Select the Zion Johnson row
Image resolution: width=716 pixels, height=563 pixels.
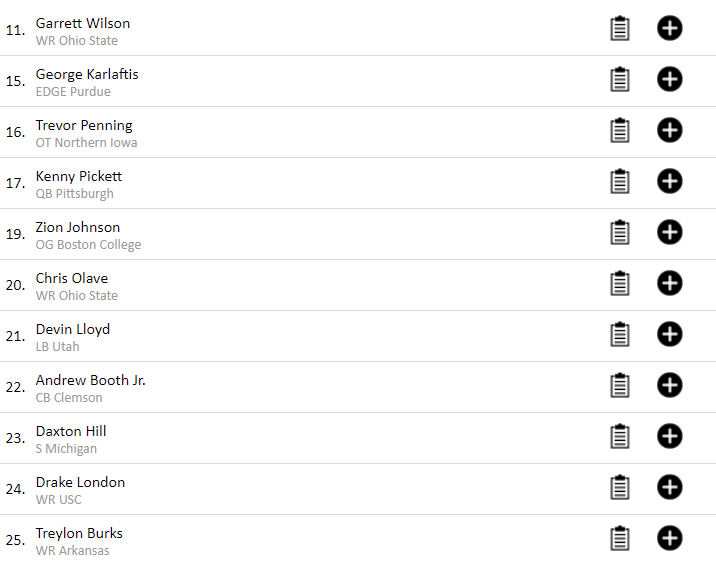click(x=358, y=234)
